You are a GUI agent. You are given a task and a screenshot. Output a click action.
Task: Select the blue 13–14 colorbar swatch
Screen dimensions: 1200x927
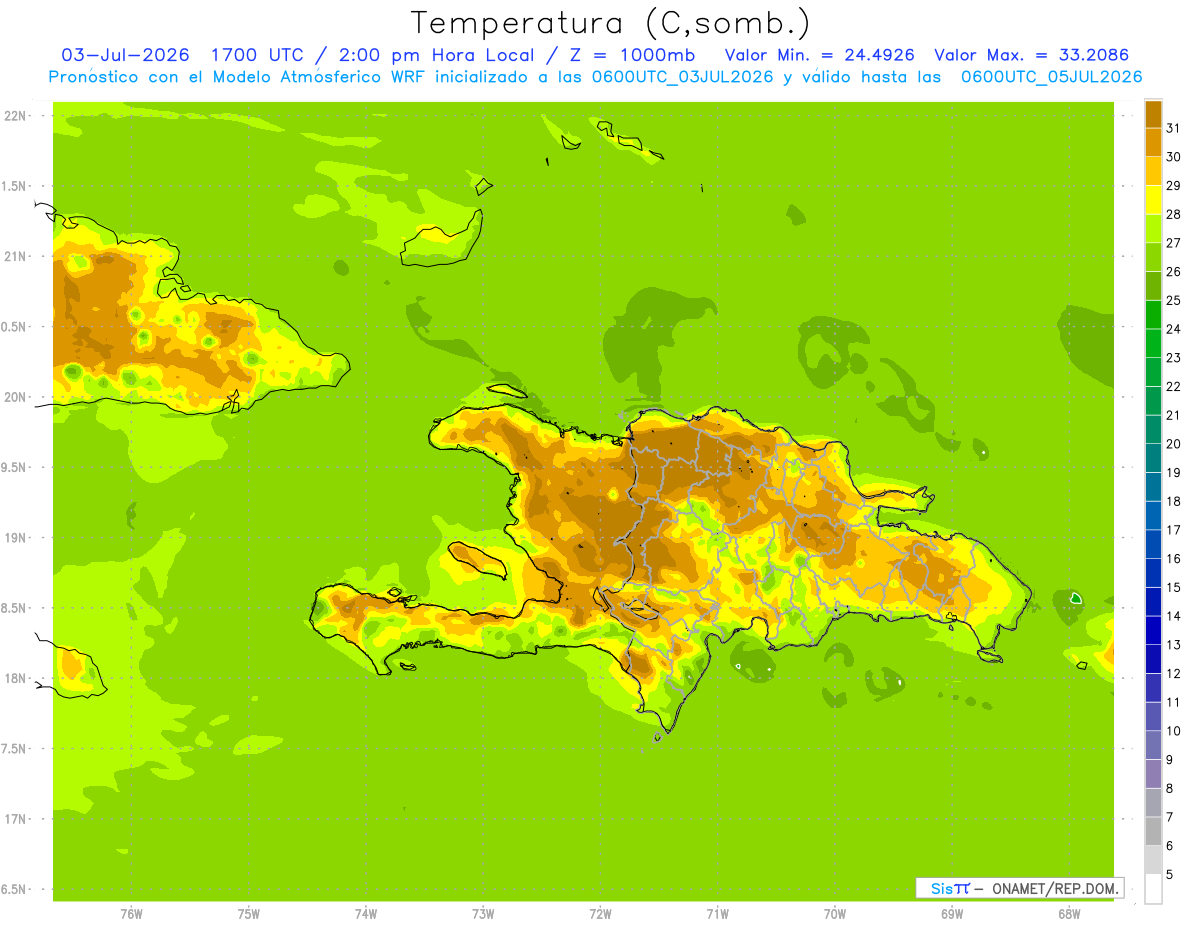[x=1153, y=630]
